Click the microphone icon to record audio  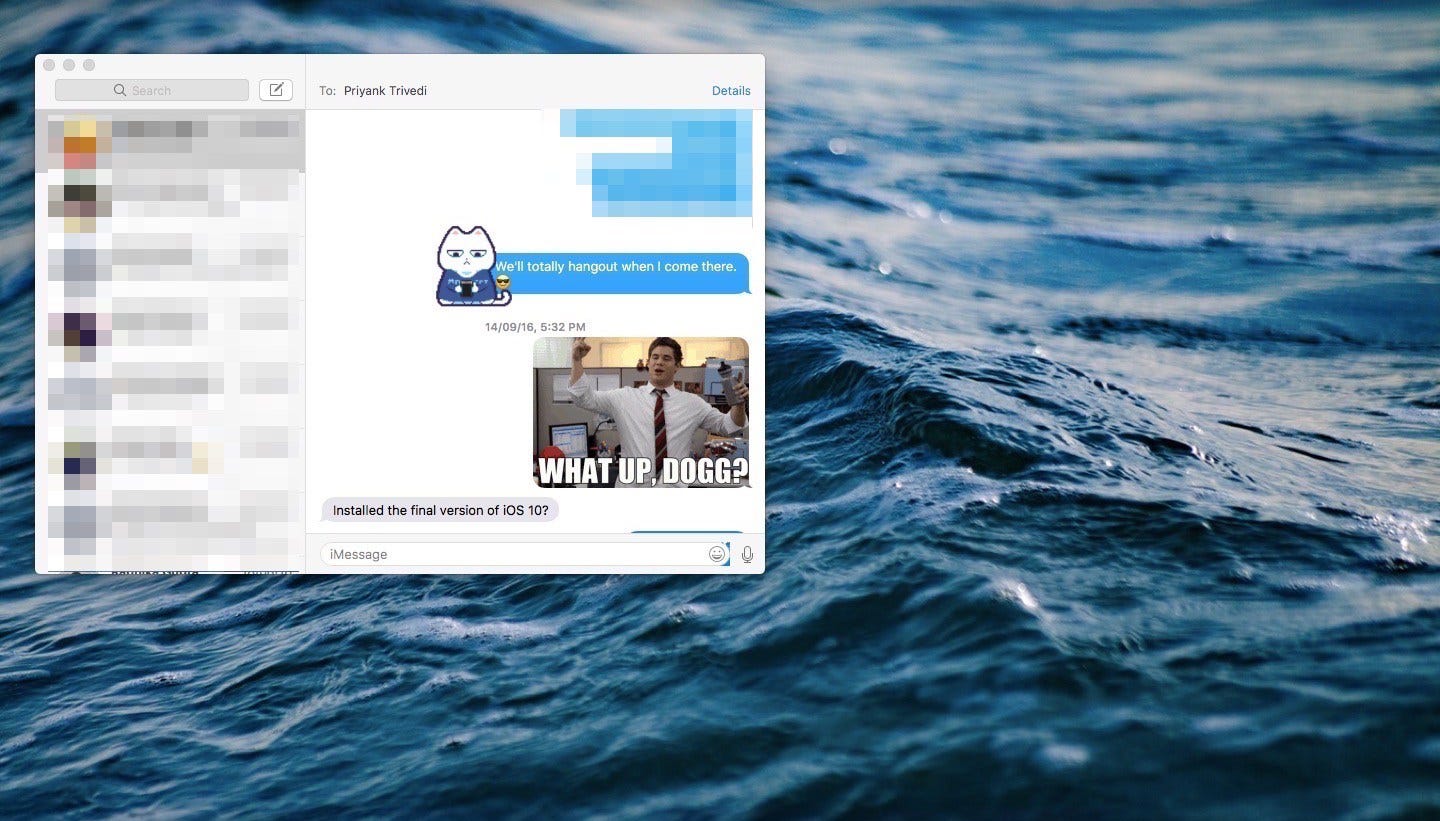point(747,553)
